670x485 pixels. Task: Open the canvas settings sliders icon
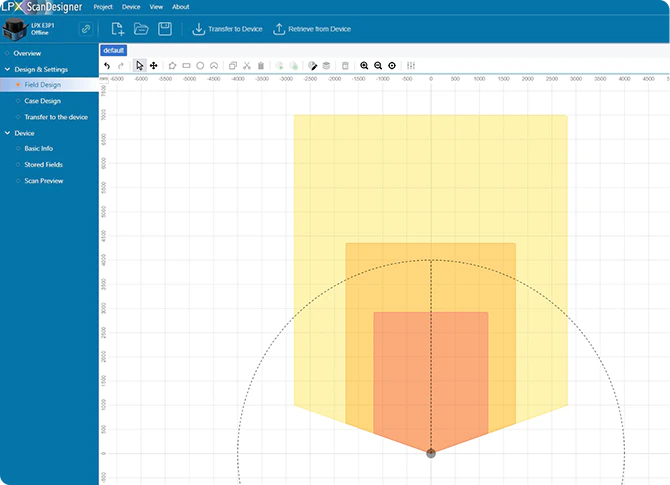(x=411, y=65)
